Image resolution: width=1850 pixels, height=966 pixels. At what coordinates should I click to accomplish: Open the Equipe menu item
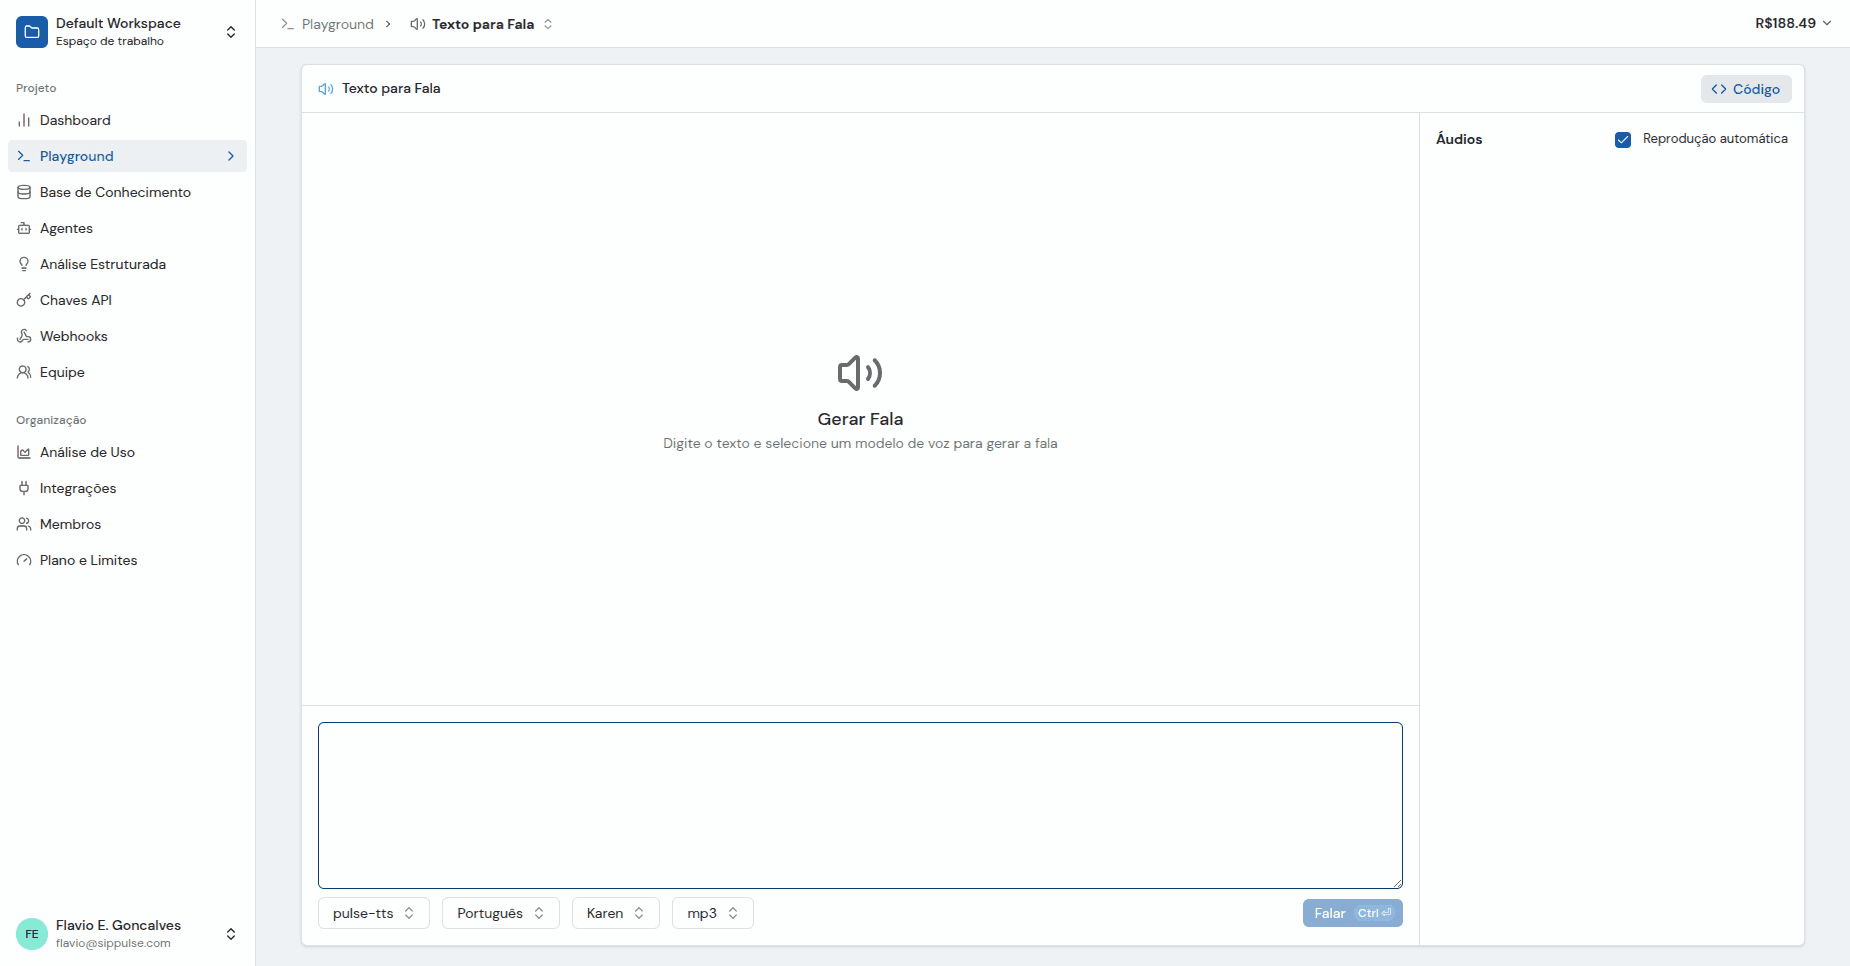point(62,372)
